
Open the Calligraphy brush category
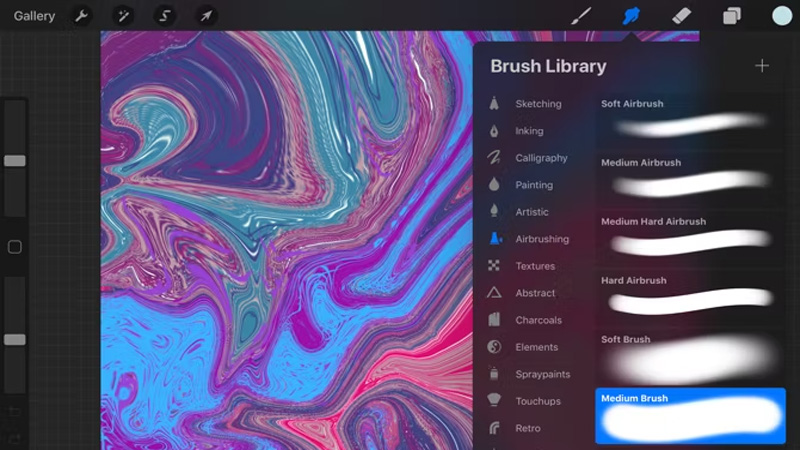(541, 158)
